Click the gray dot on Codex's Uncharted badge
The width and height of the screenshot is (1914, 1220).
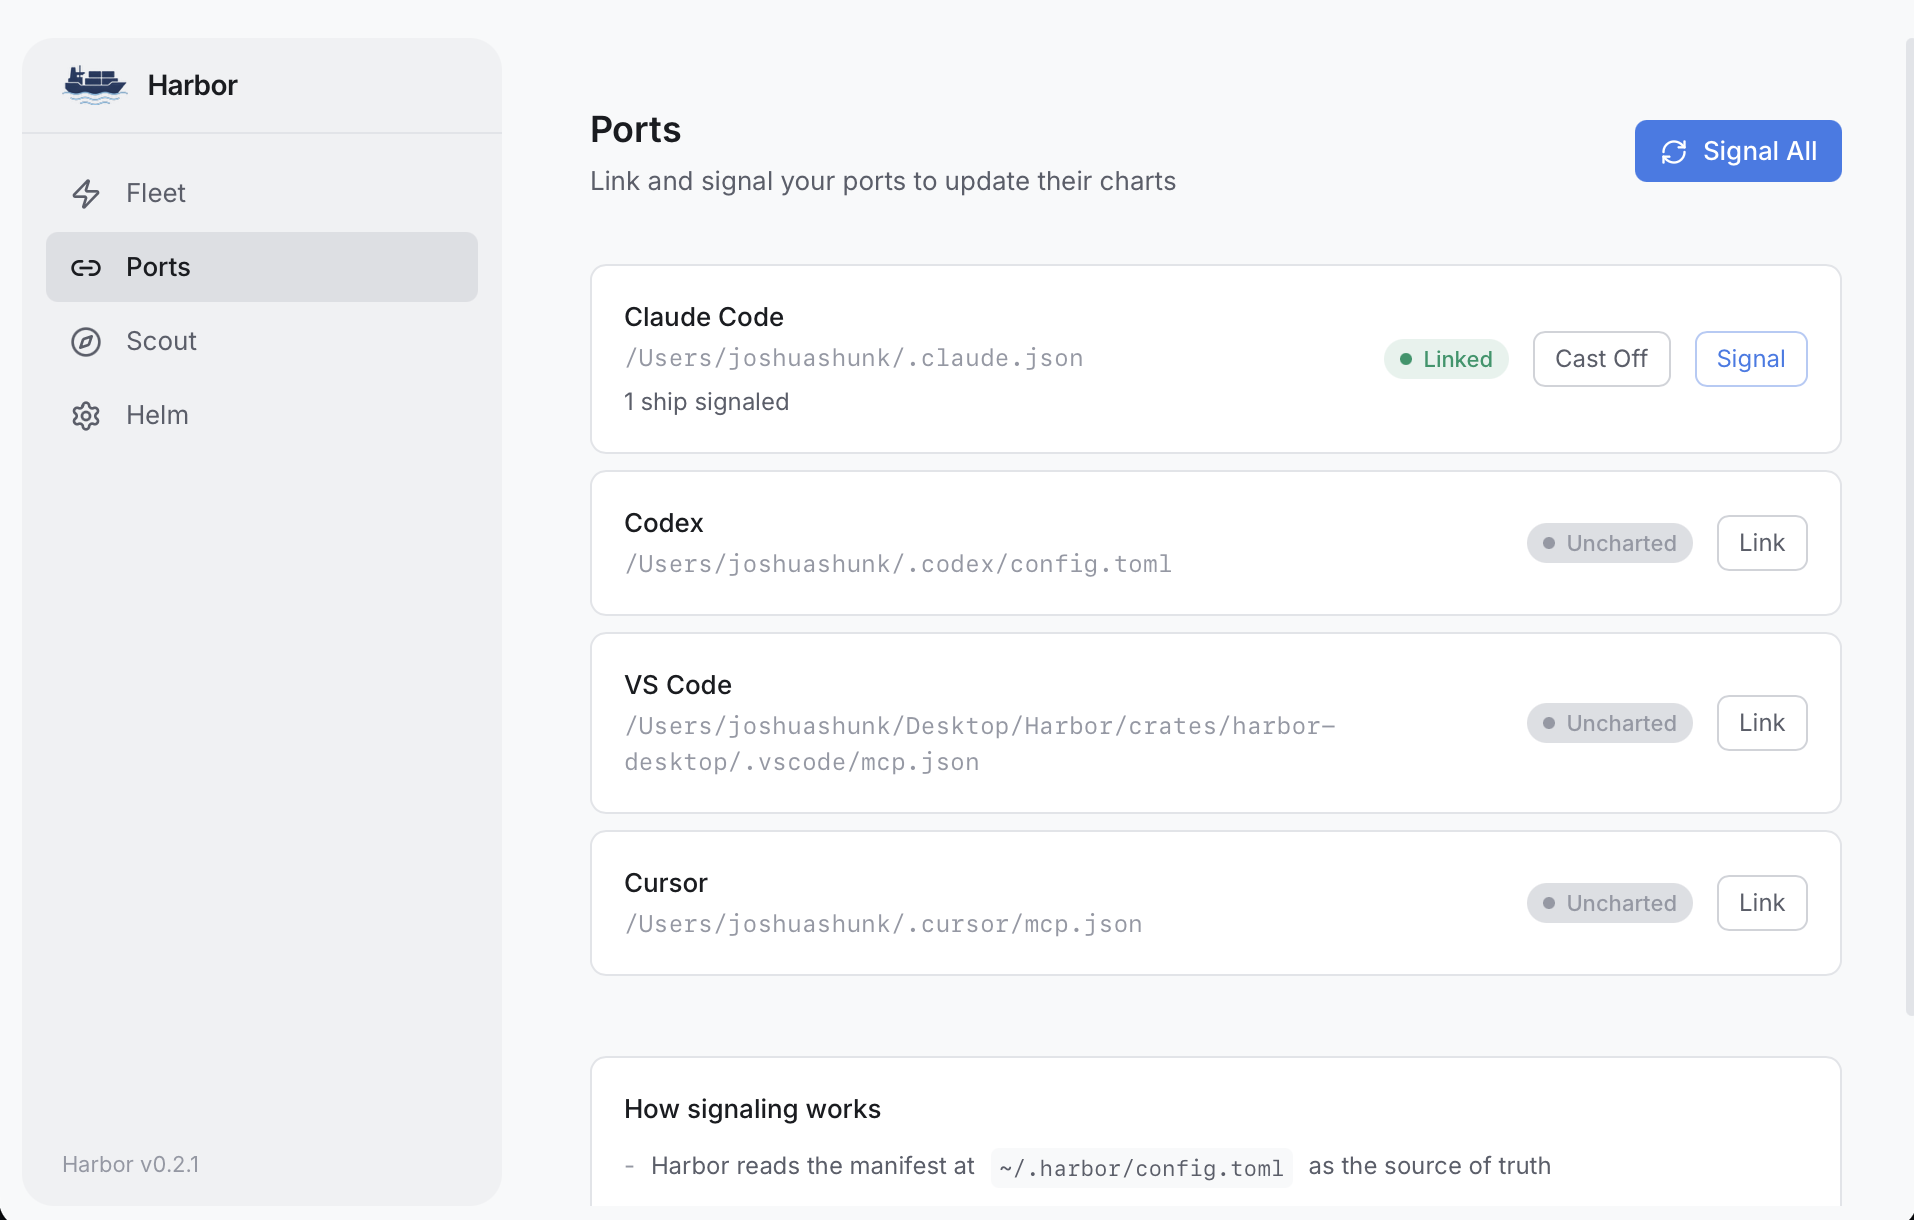(x=1549, y=542)
